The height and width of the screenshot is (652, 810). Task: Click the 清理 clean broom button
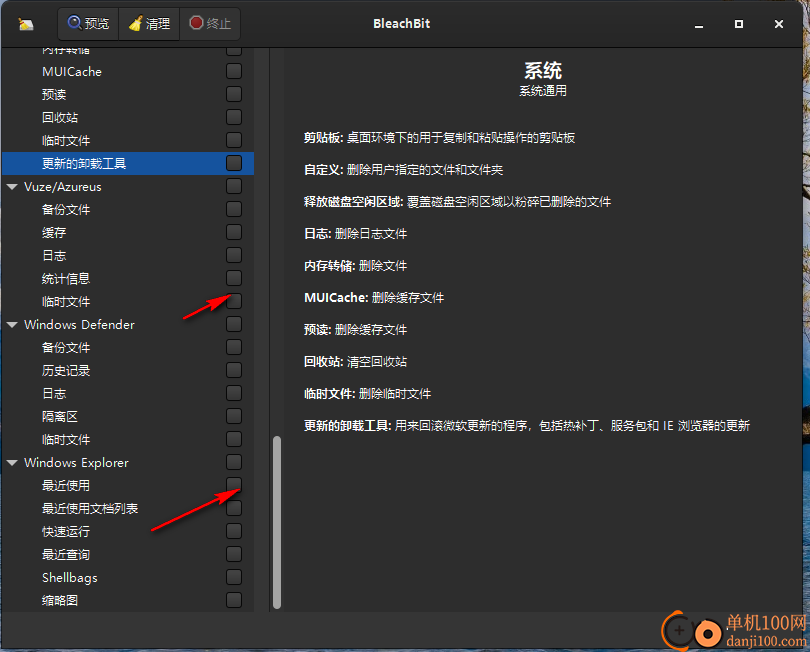(x=149, y=24)
